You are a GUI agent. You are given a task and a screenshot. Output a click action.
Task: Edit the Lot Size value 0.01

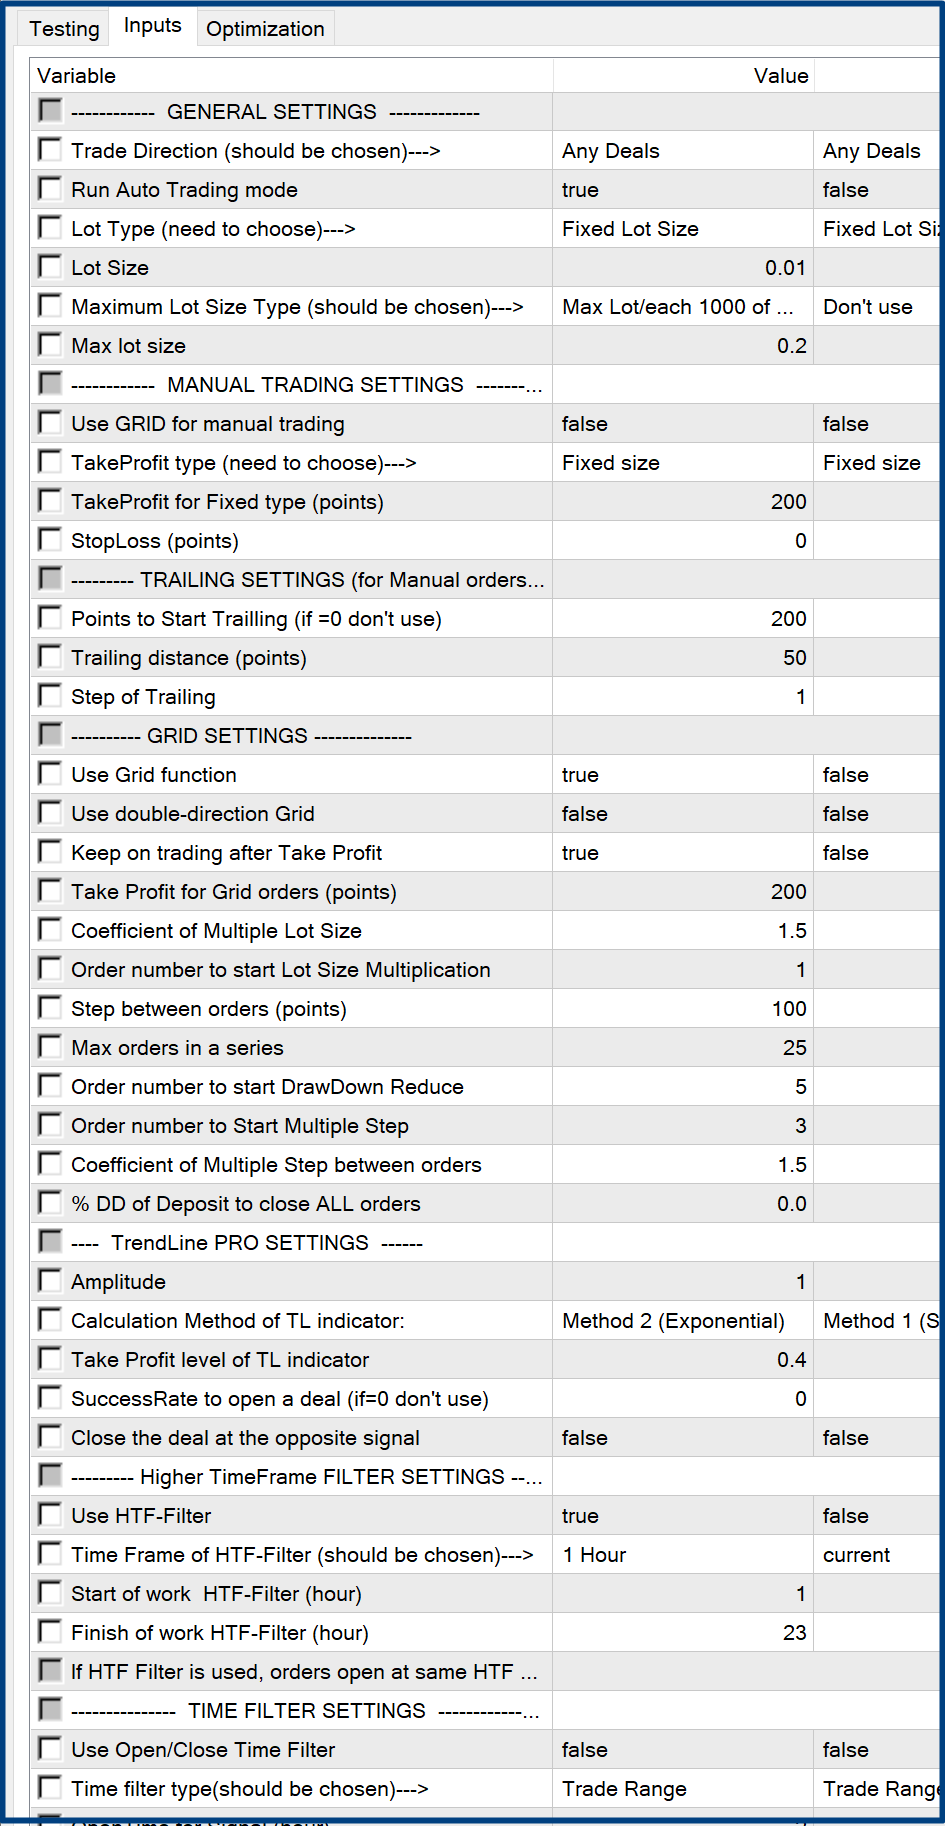tap(682, 268)
